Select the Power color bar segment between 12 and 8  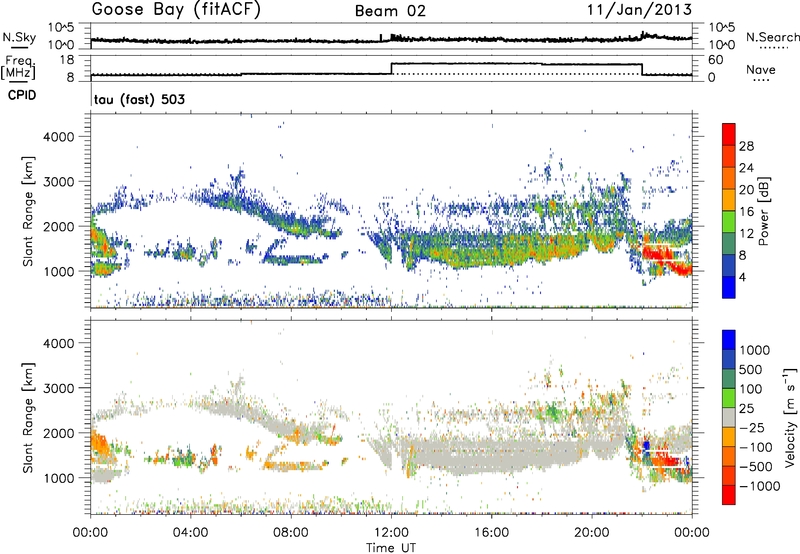coord(729,244)
